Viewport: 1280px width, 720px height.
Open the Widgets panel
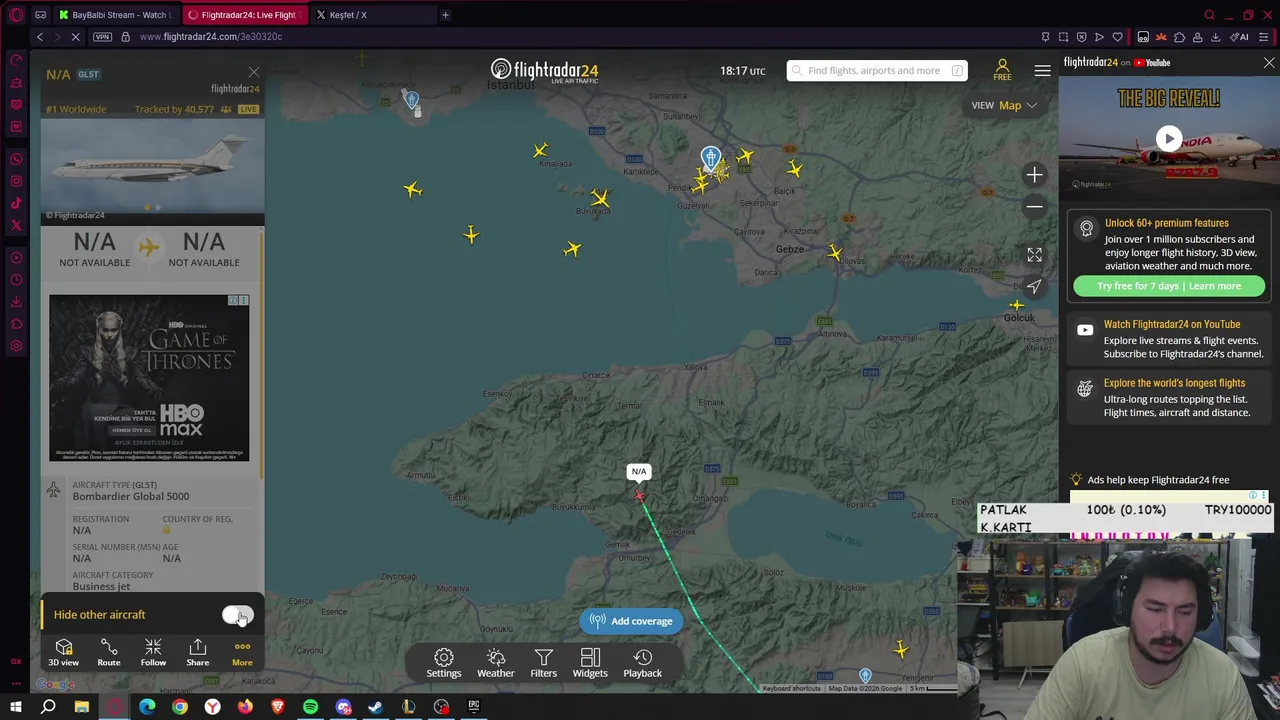pos(590,662)
